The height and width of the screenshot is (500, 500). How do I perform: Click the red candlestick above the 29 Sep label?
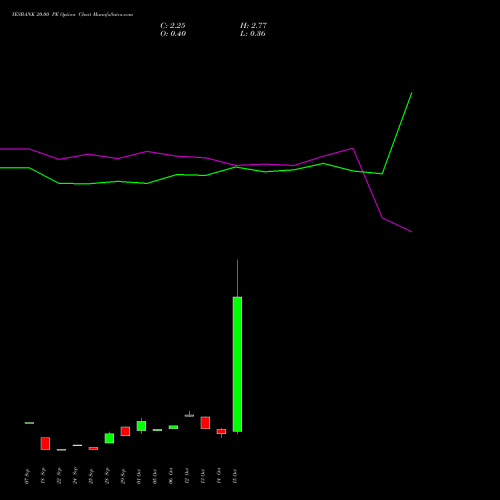[x=125, y=431]
